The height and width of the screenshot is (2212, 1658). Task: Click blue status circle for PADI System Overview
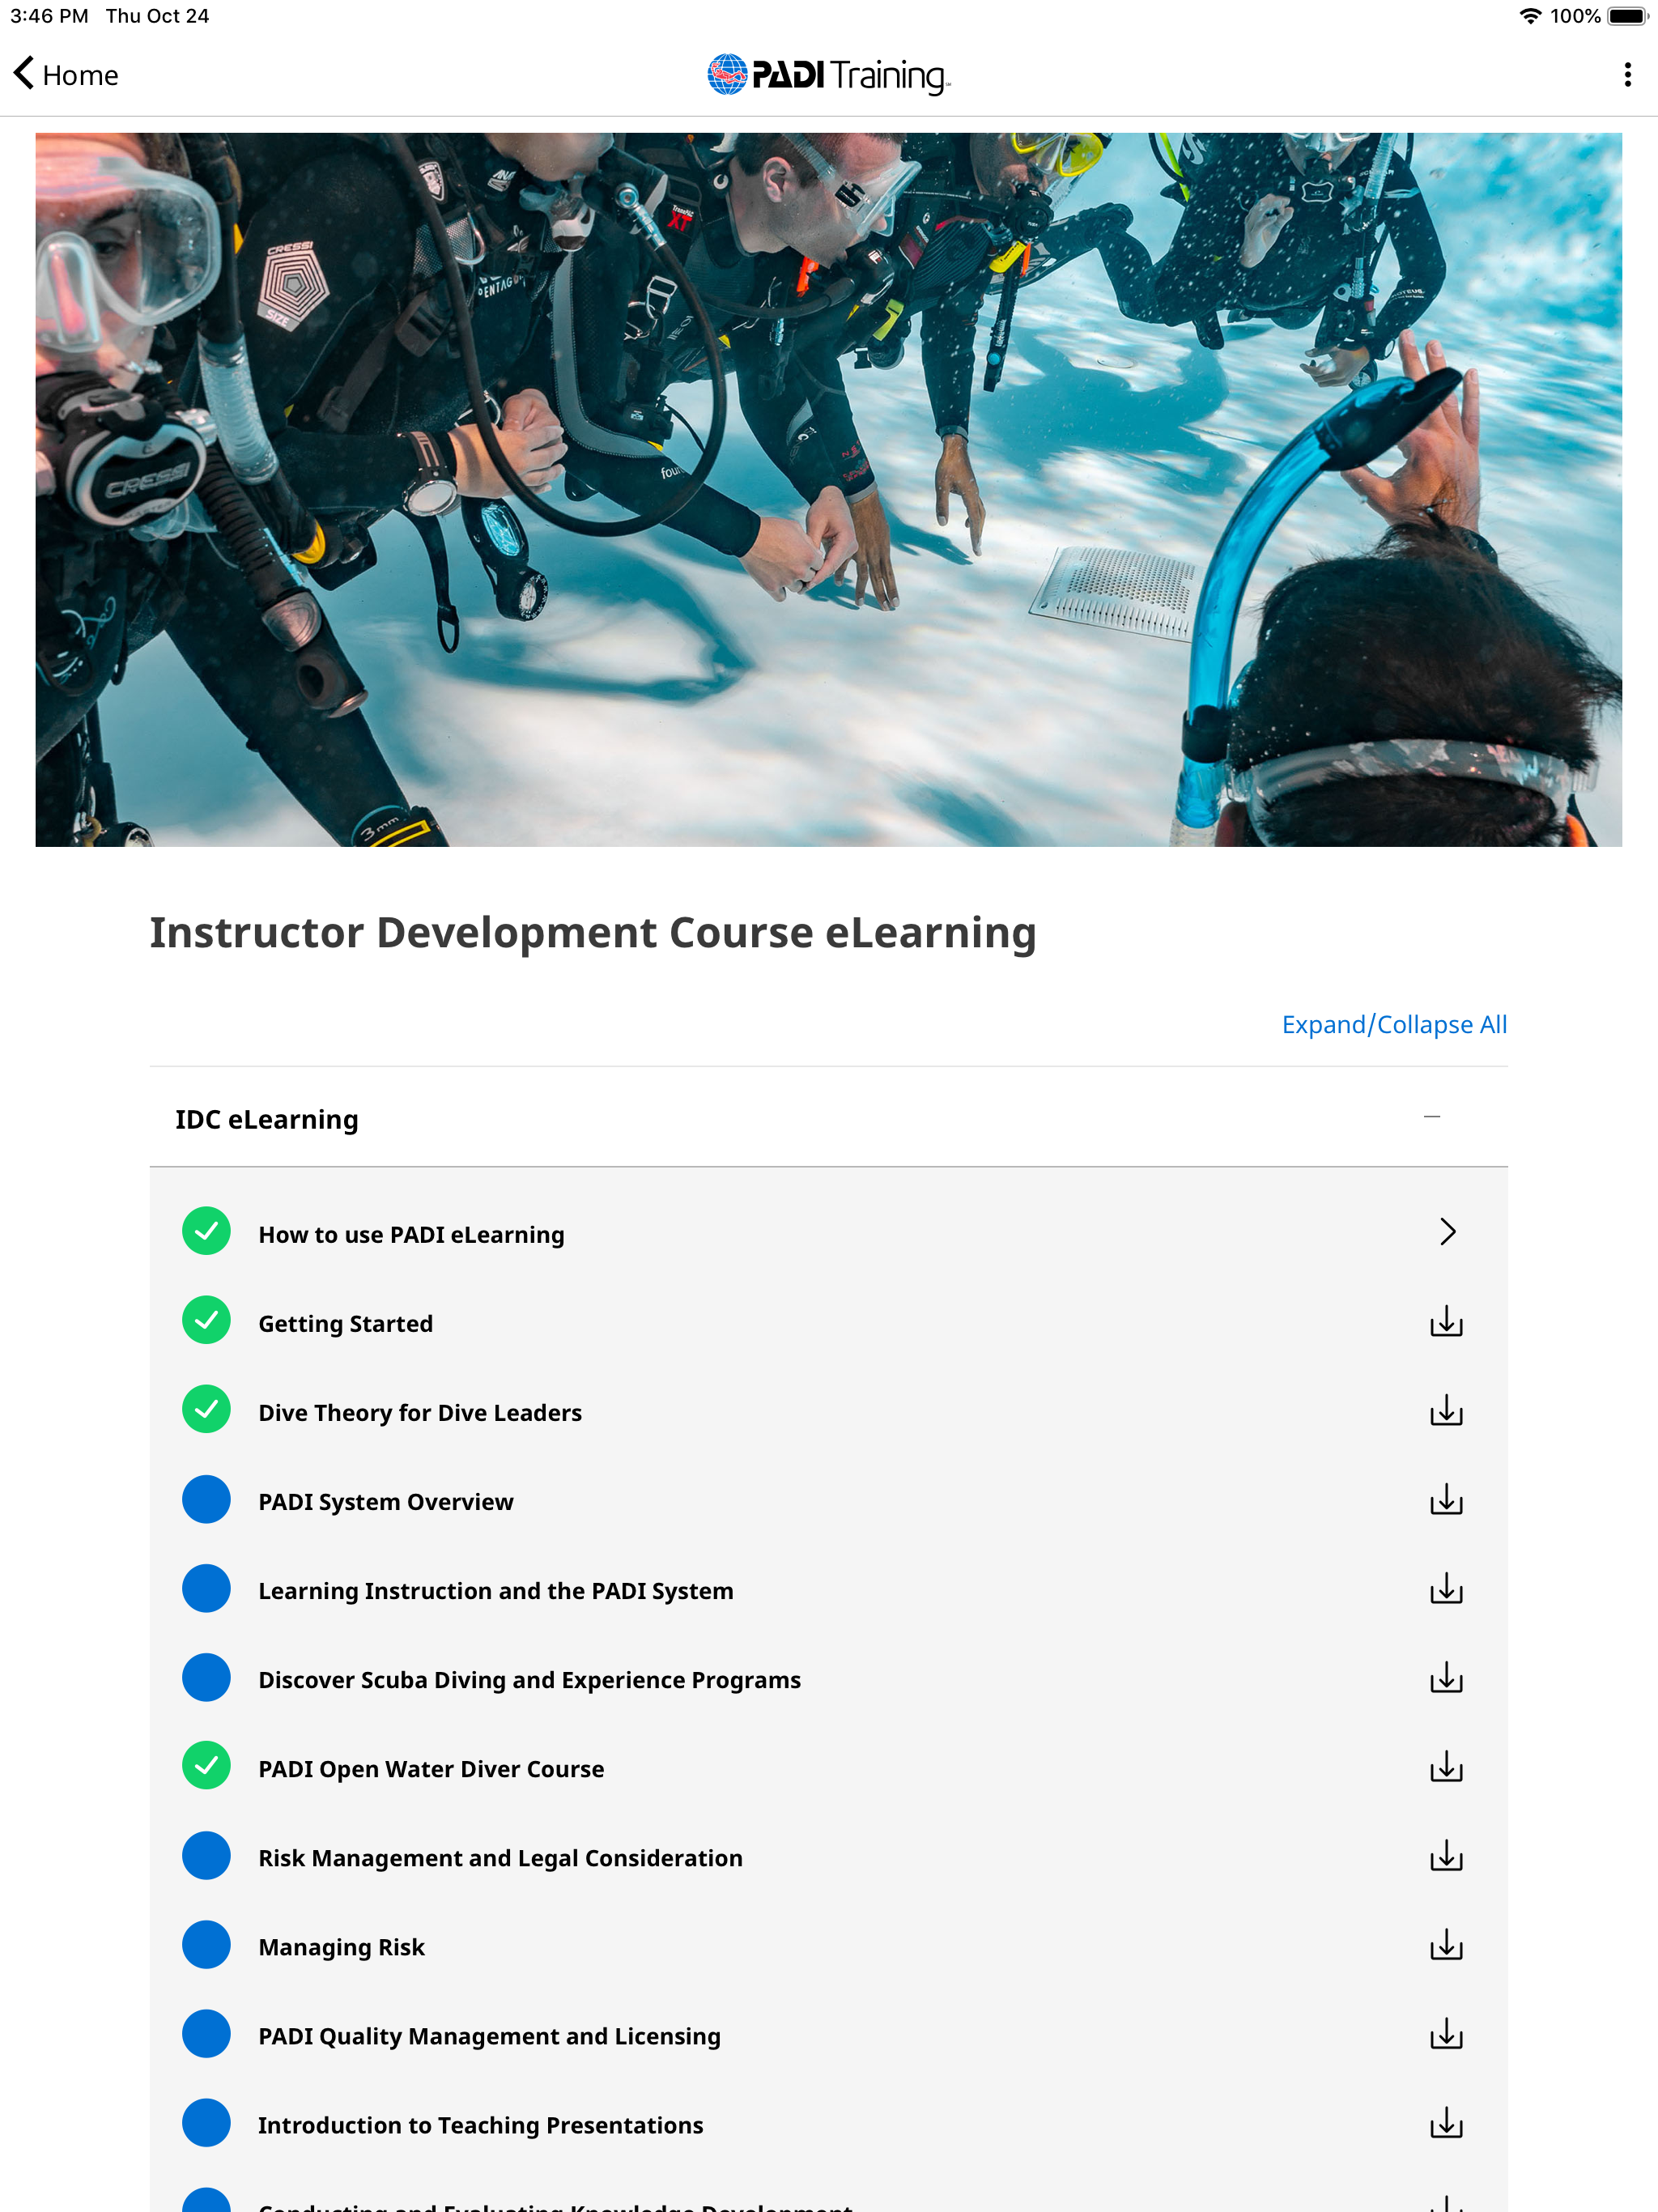tap(206, 1499)
